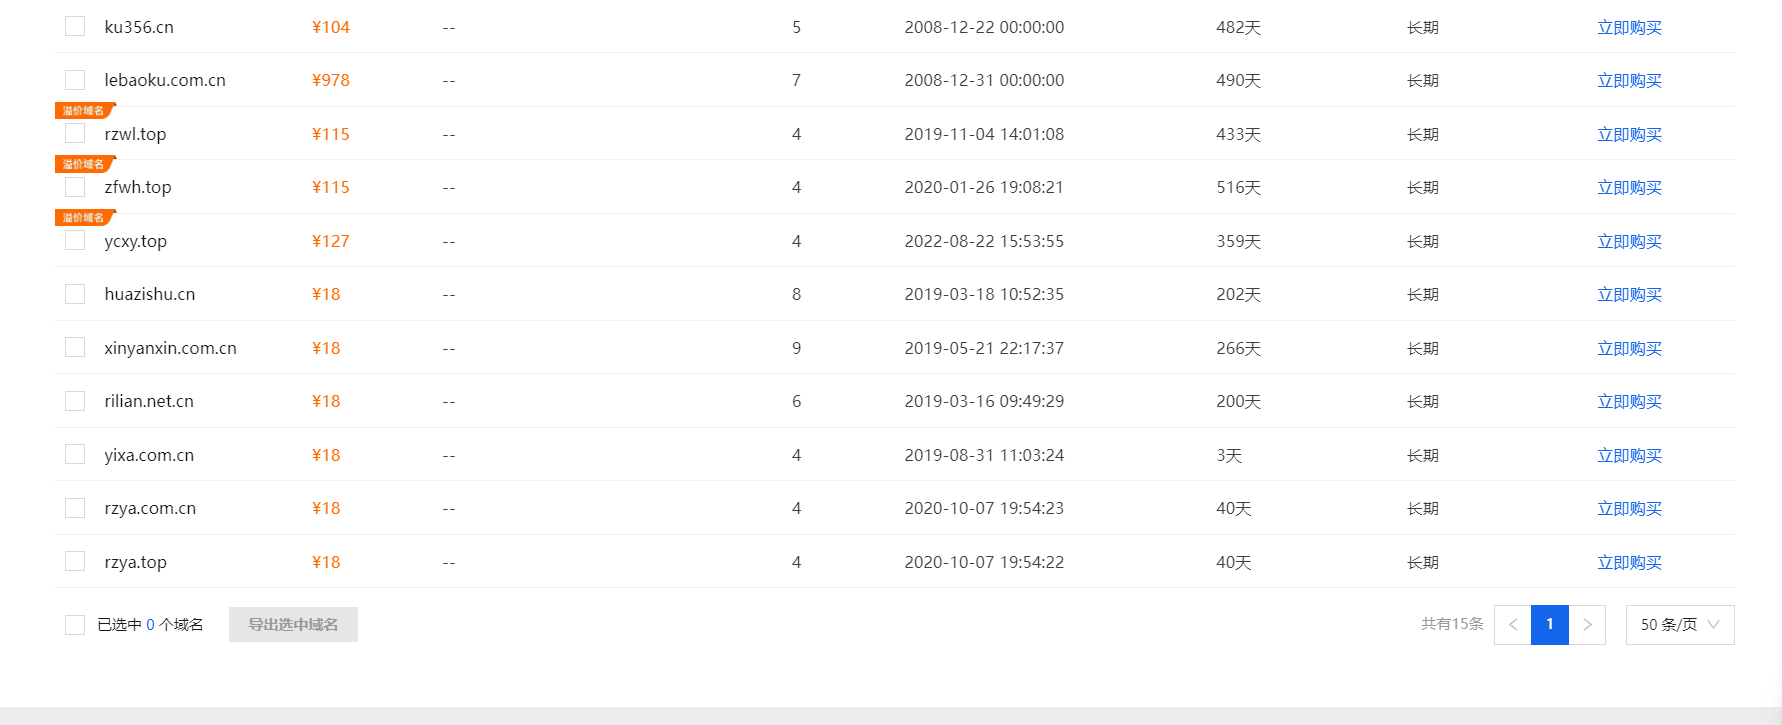
Task: Open the 50 条/页 page size dropdown
Action: (x=1679, y=625)
